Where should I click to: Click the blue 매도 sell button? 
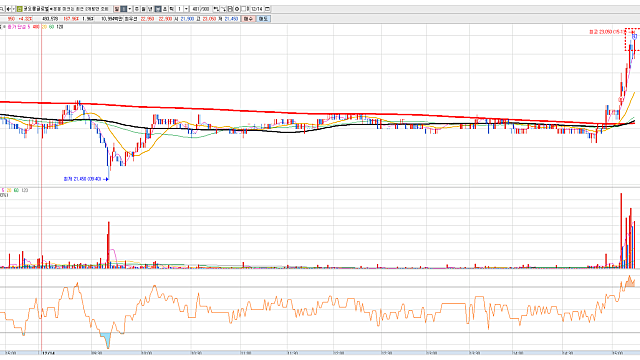coord(263,19)
